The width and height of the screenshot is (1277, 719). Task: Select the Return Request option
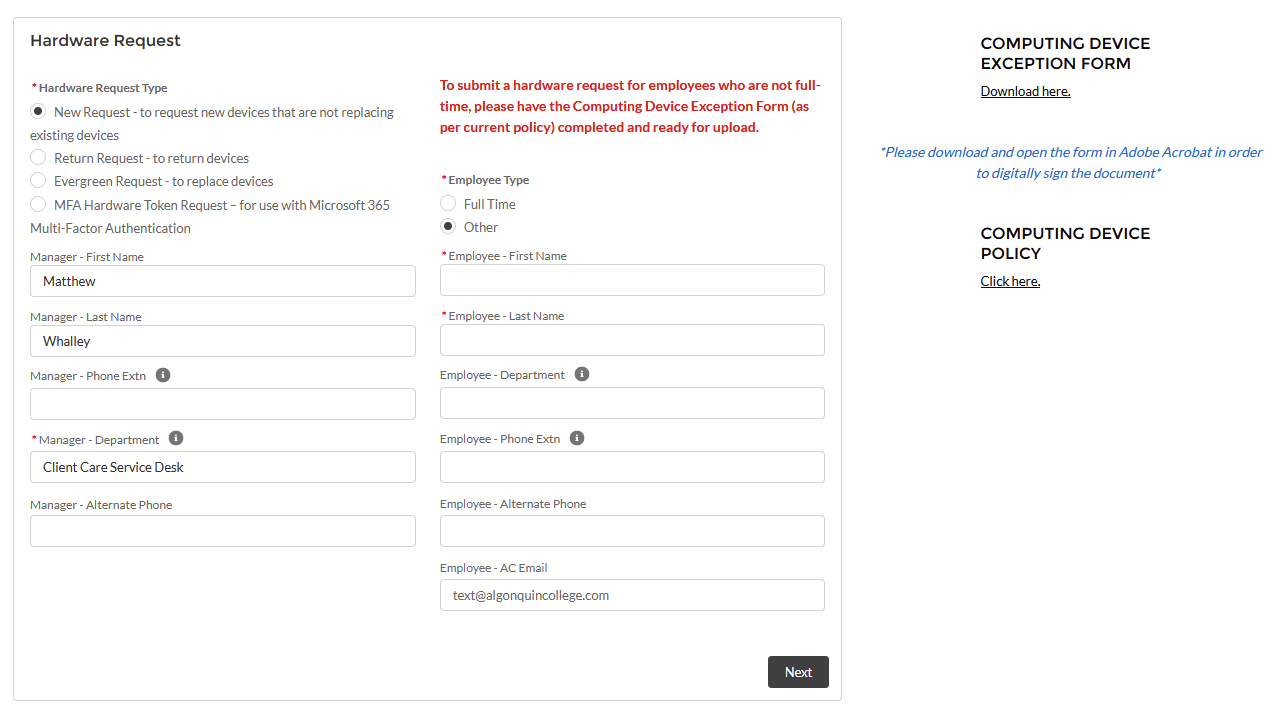coord(37,157)
